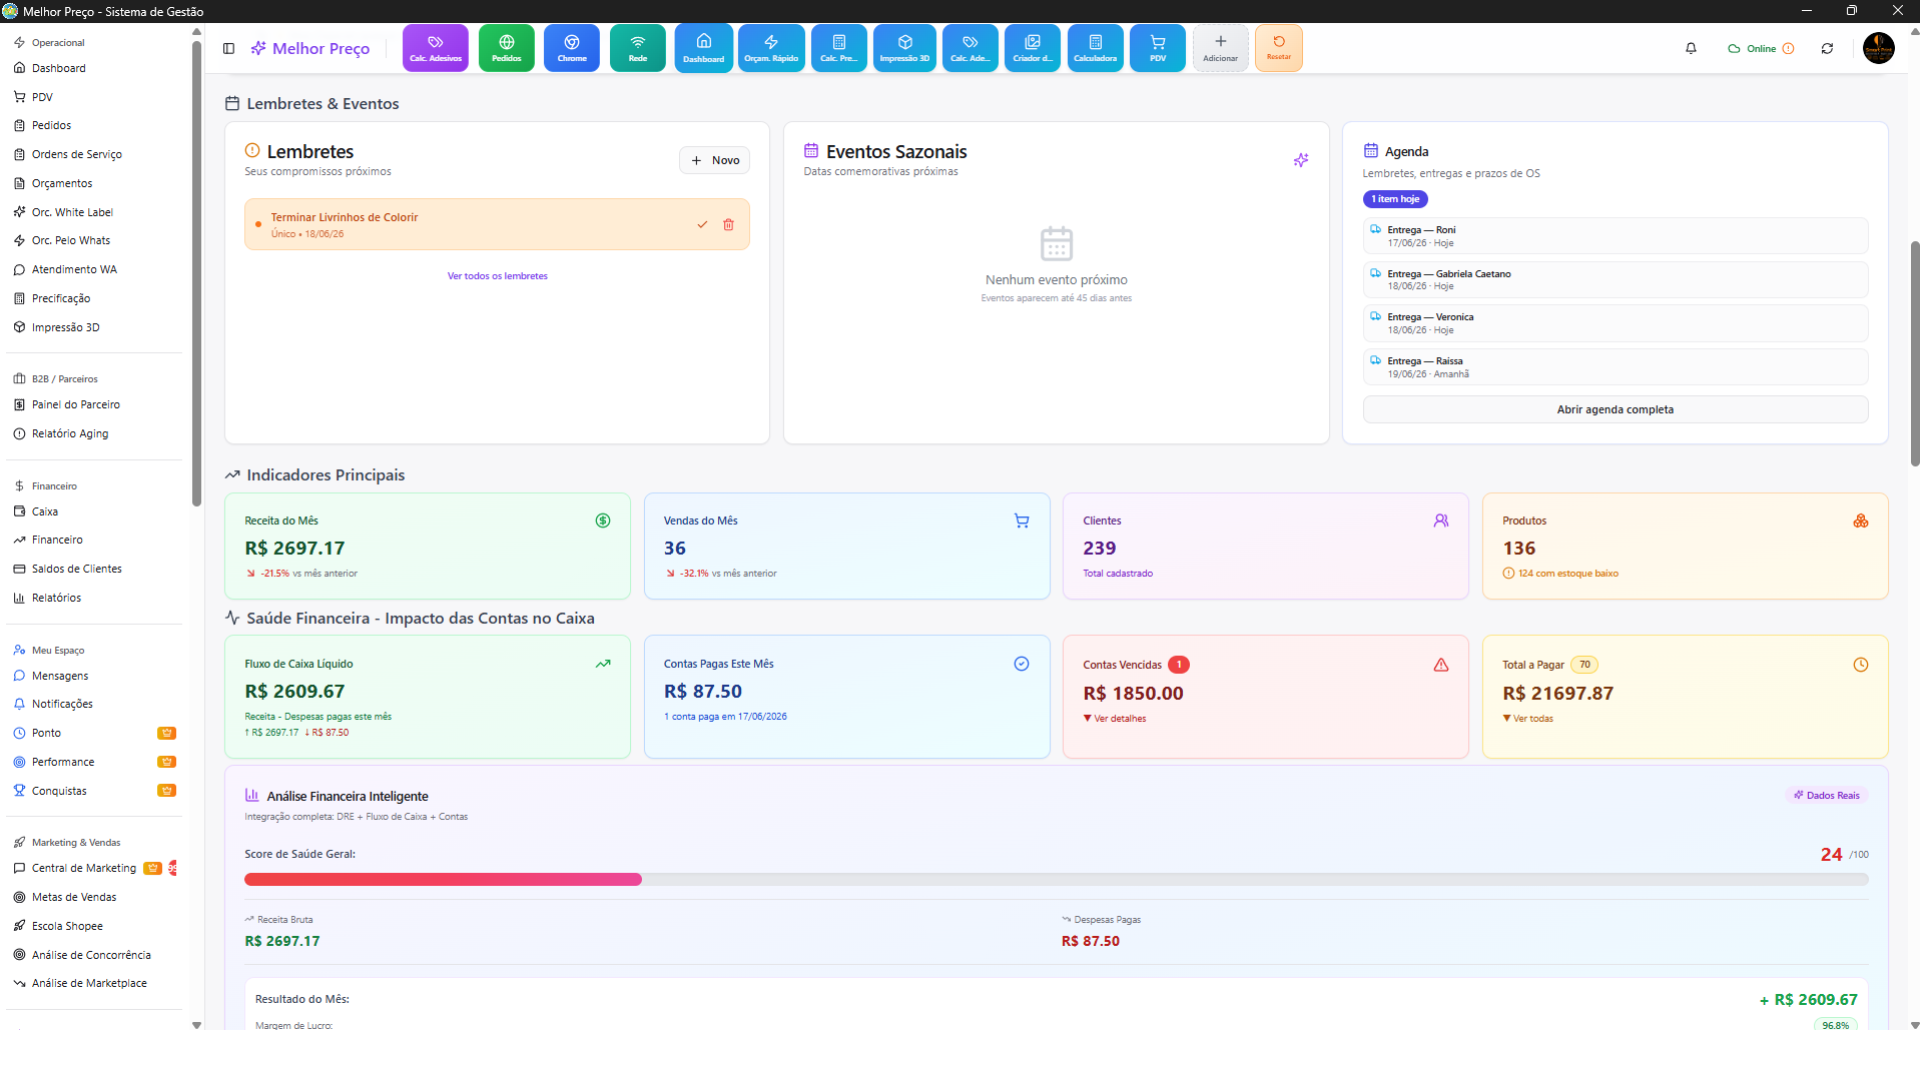Click the Online status indicator
Image resolution: width=1920 pixels, height=1080 pixels.
tap(1760, 48)
